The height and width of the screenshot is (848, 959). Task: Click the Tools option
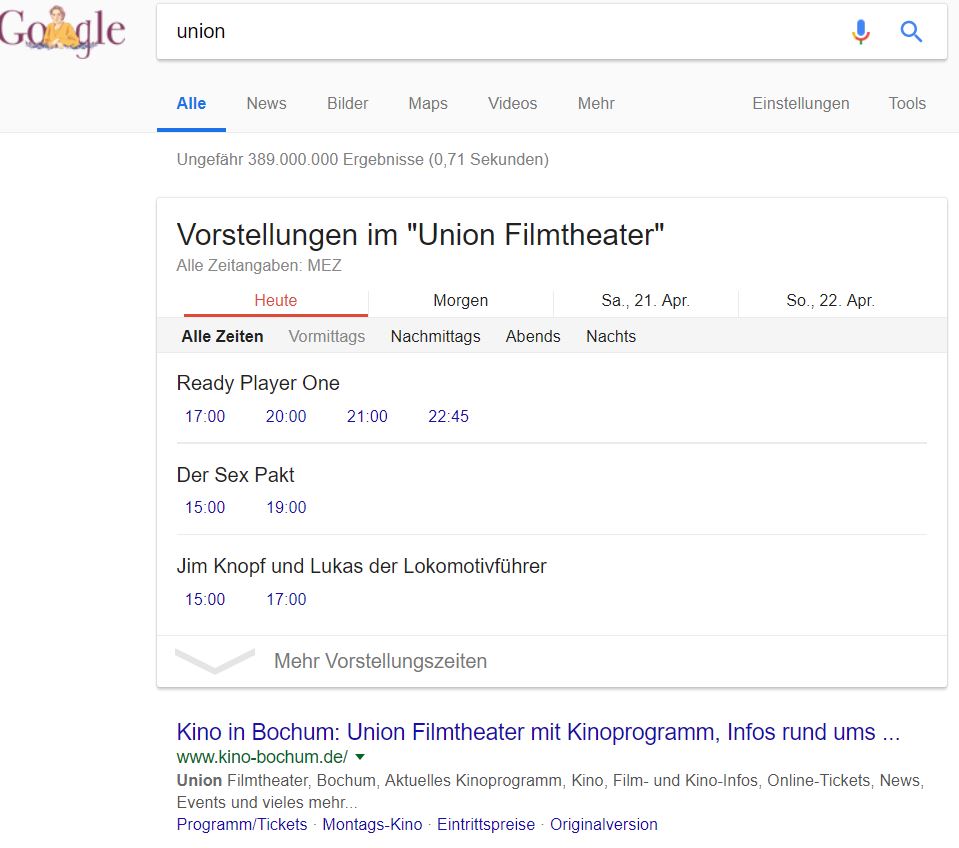907,103
